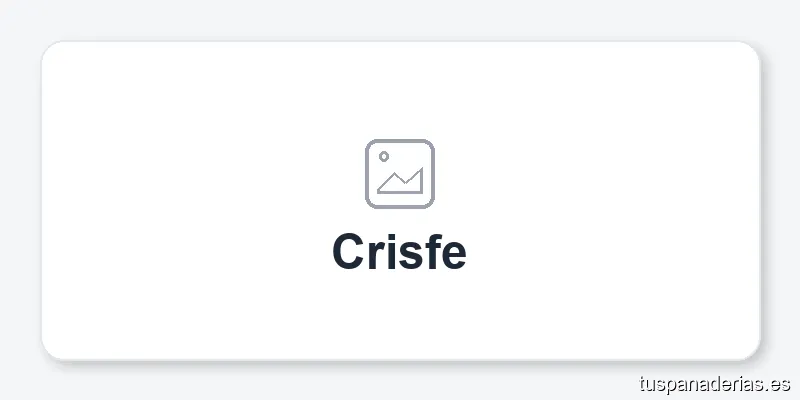Click the word "tuspanaderias" in the watermark
Image resolution: width=800 pixels, height=400 pixels.
698,383
